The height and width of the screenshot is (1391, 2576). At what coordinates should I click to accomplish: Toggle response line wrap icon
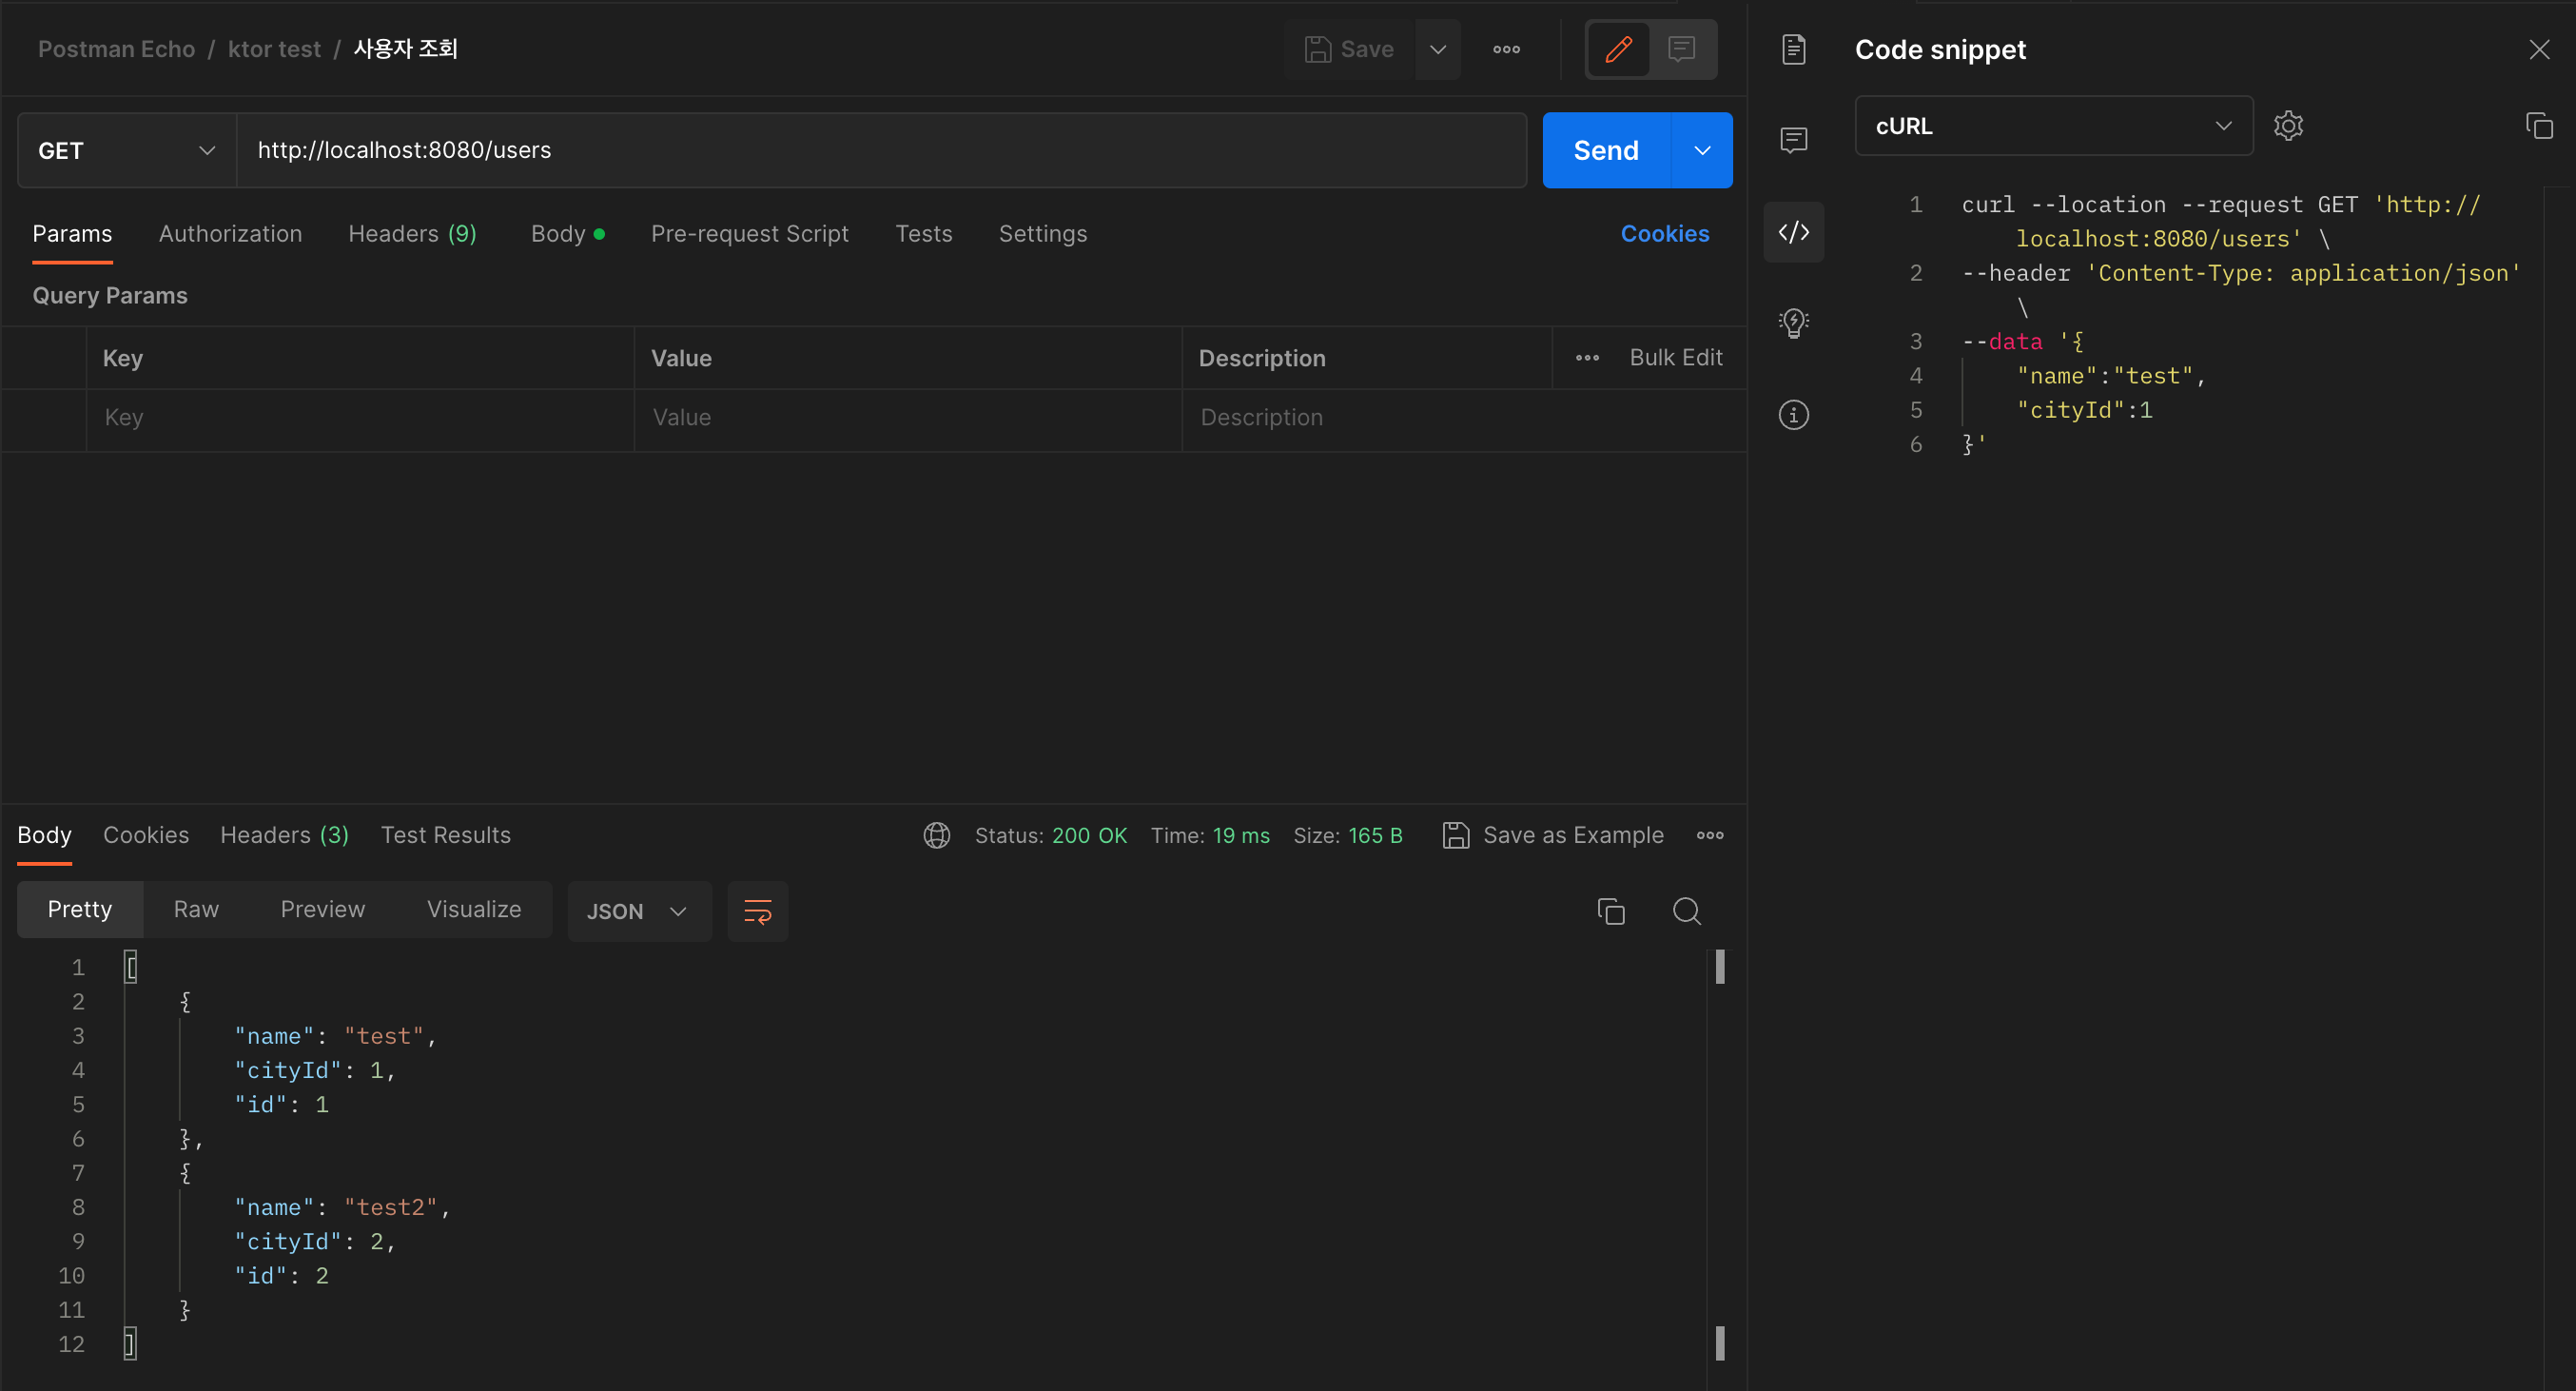point(758,911)
